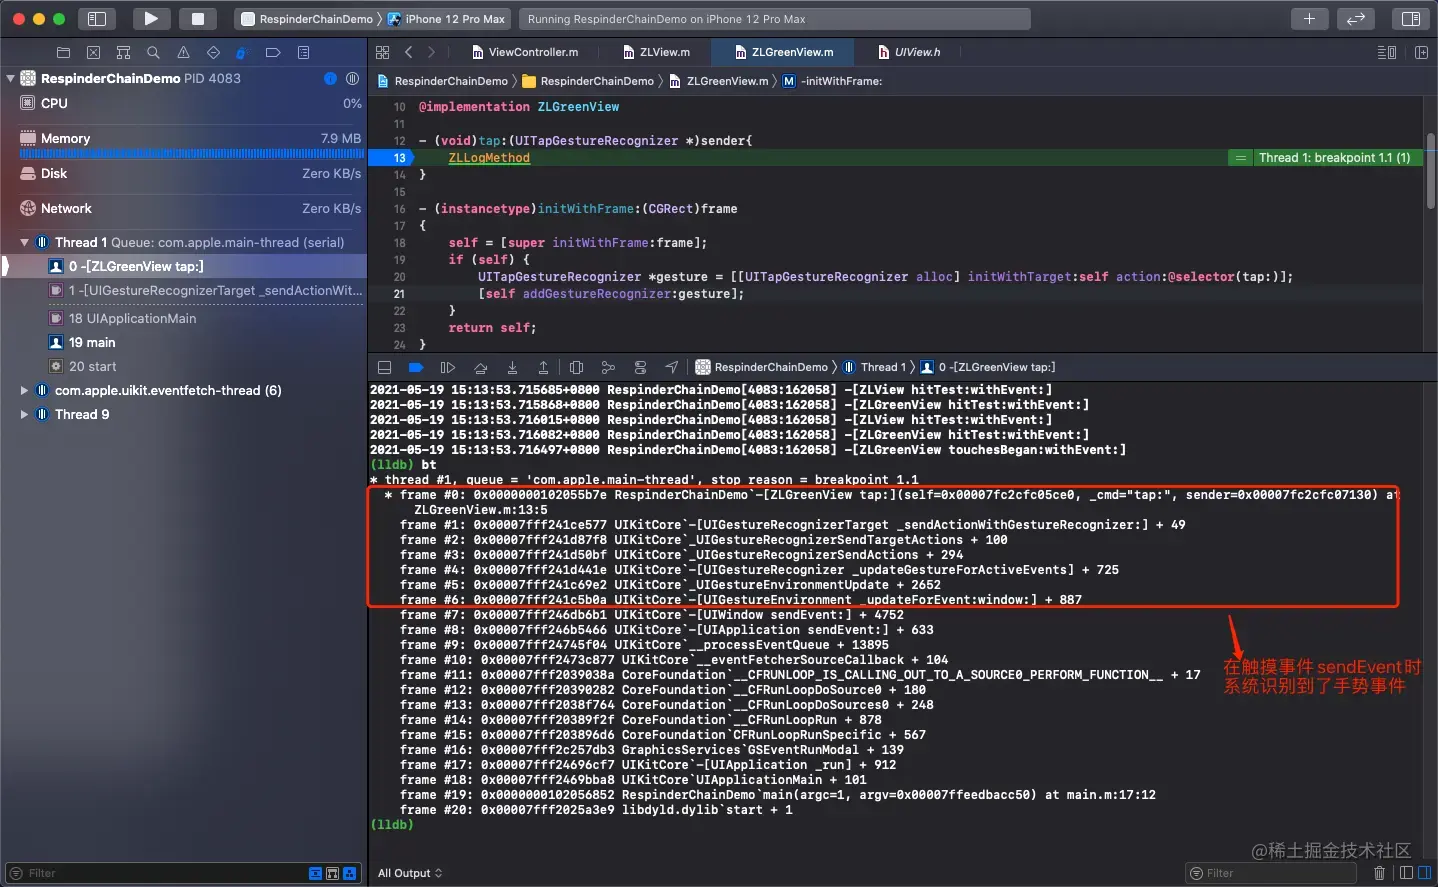Open the Test navigator diamond icon

click(x=213, y=52)
